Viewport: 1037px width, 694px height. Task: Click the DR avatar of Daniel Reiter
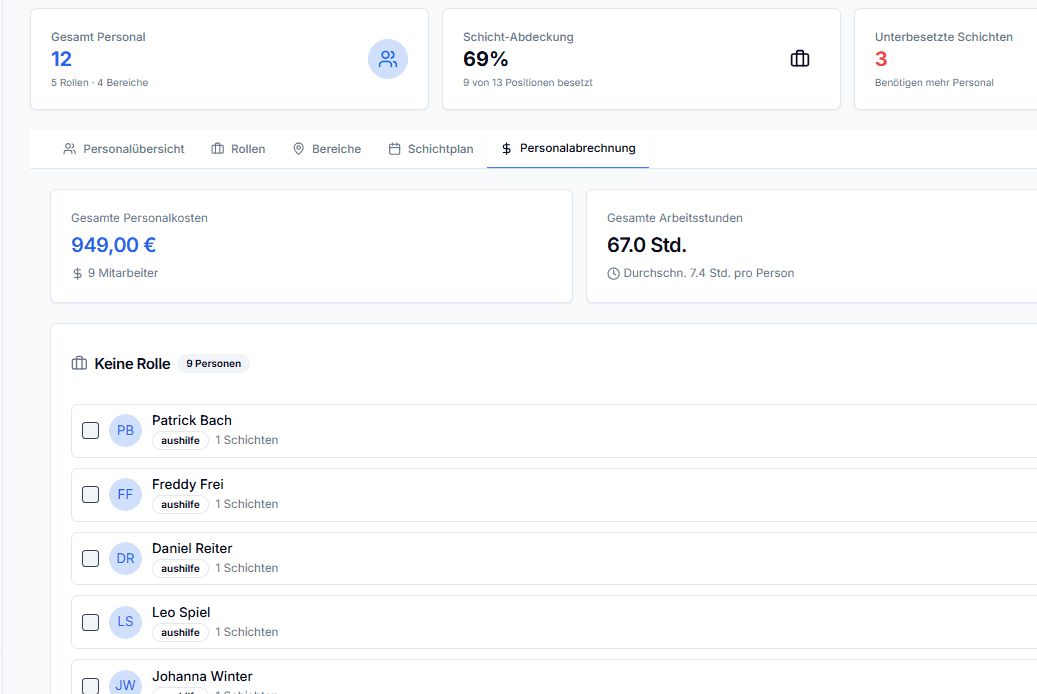point(125,558)
